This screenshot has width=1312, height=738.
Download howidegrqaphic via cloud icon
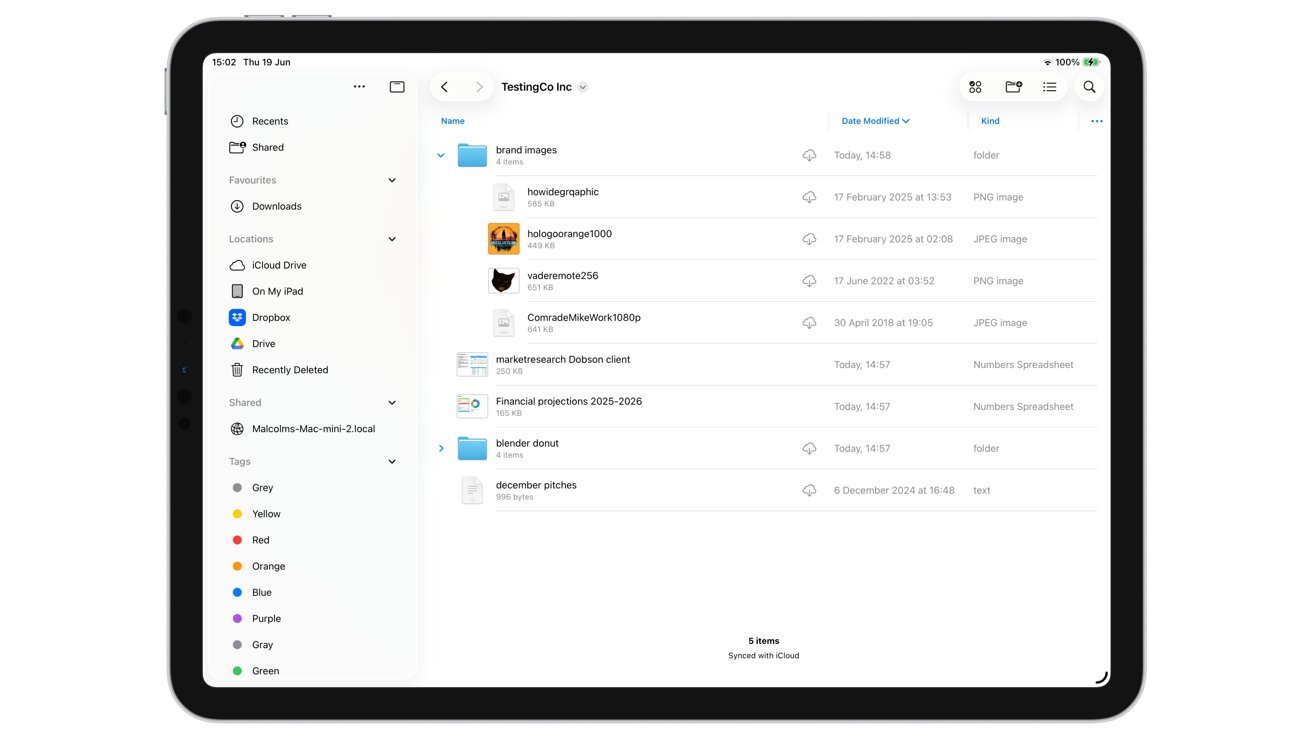809,197
